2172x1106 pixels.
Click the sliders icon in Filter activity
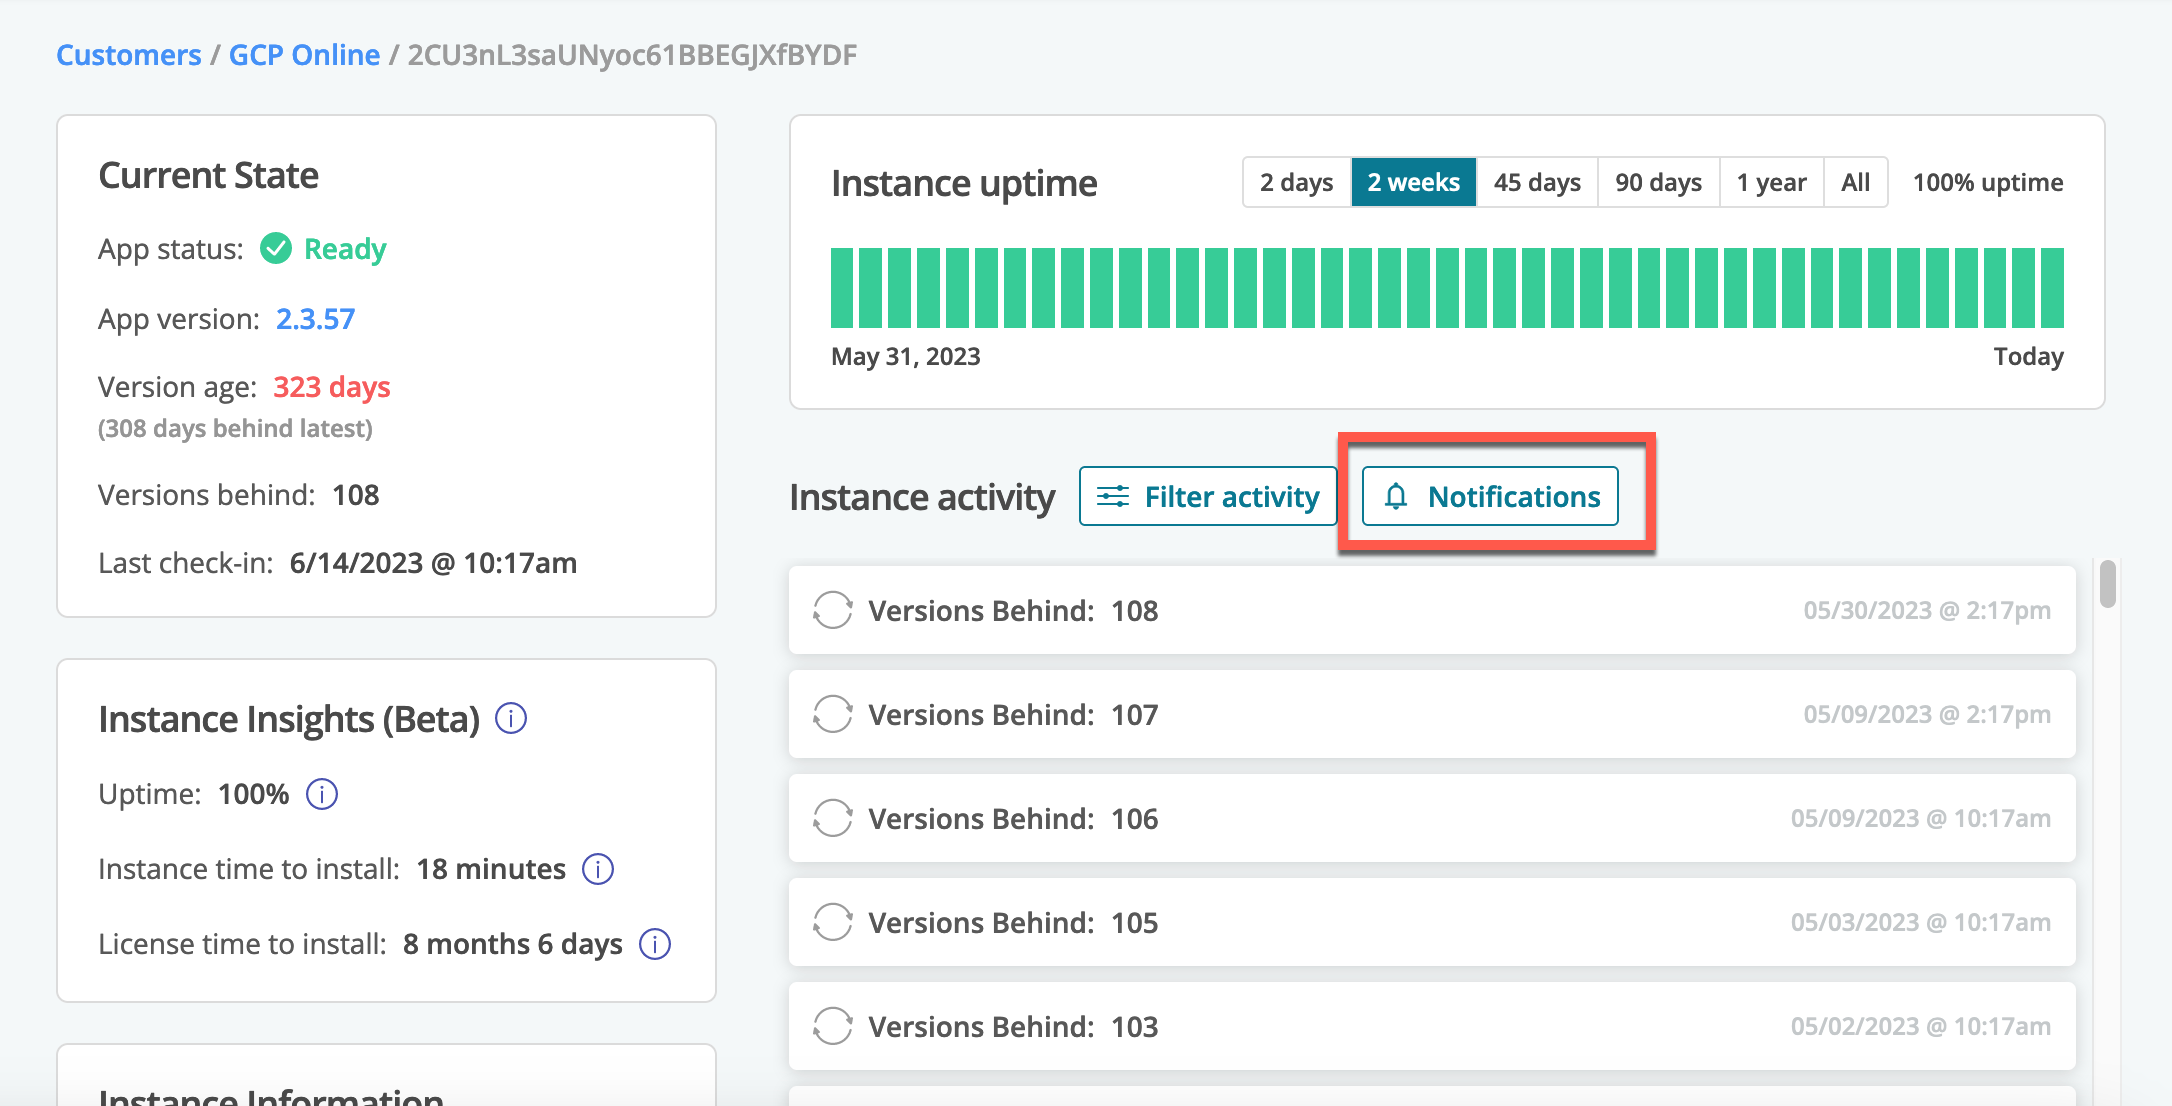pyautogui.click(x=1112, y=496)
